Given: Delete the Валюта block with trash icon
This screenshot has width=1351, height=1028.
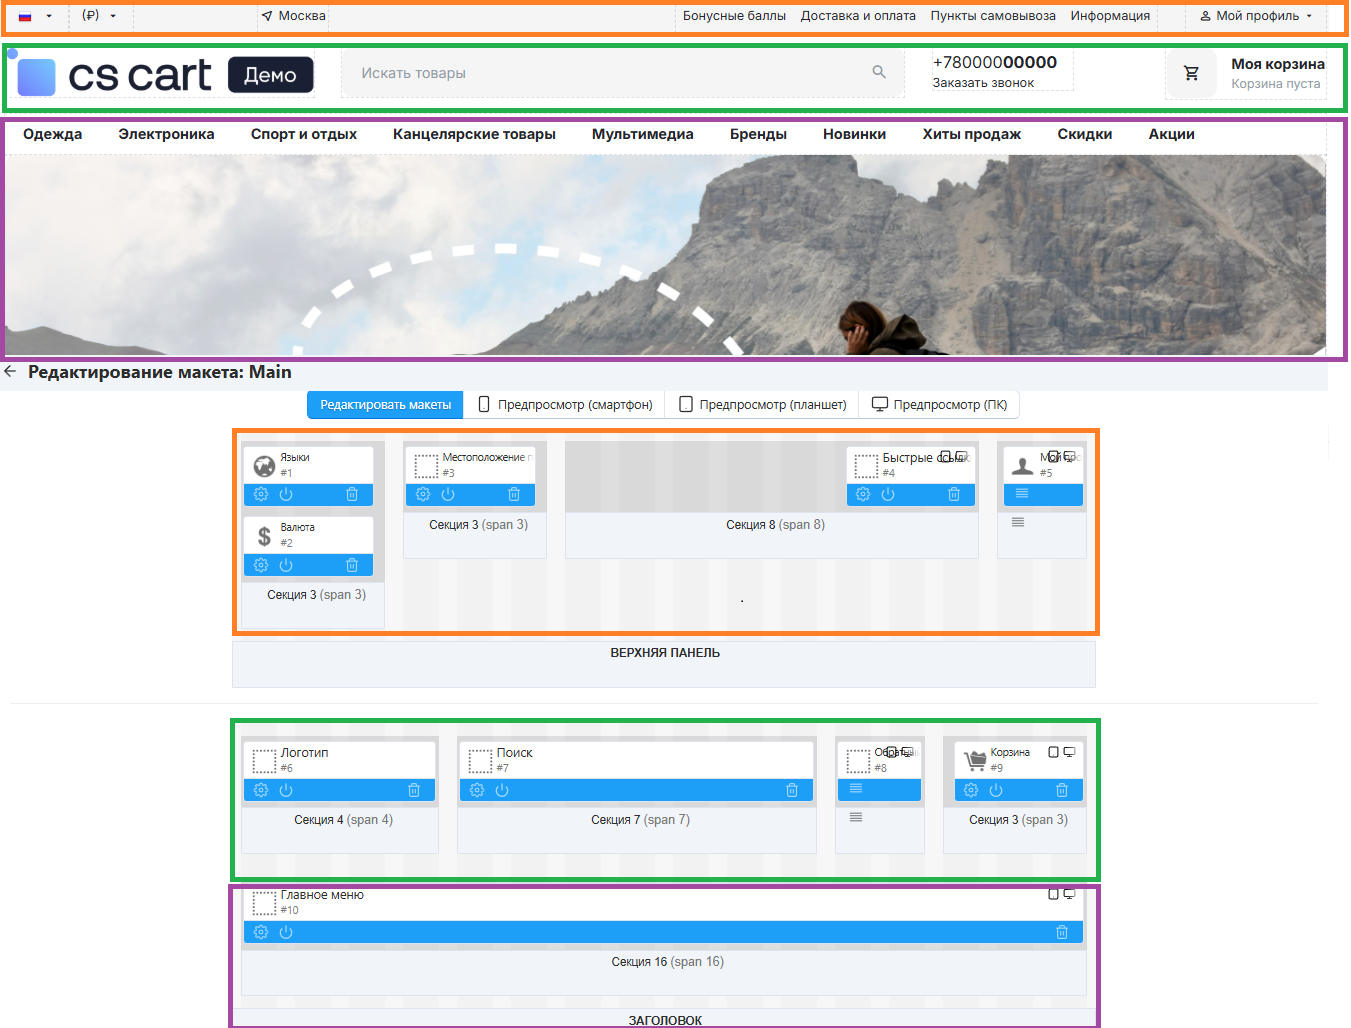Looking at the screenshot, I should coord(352,566).
